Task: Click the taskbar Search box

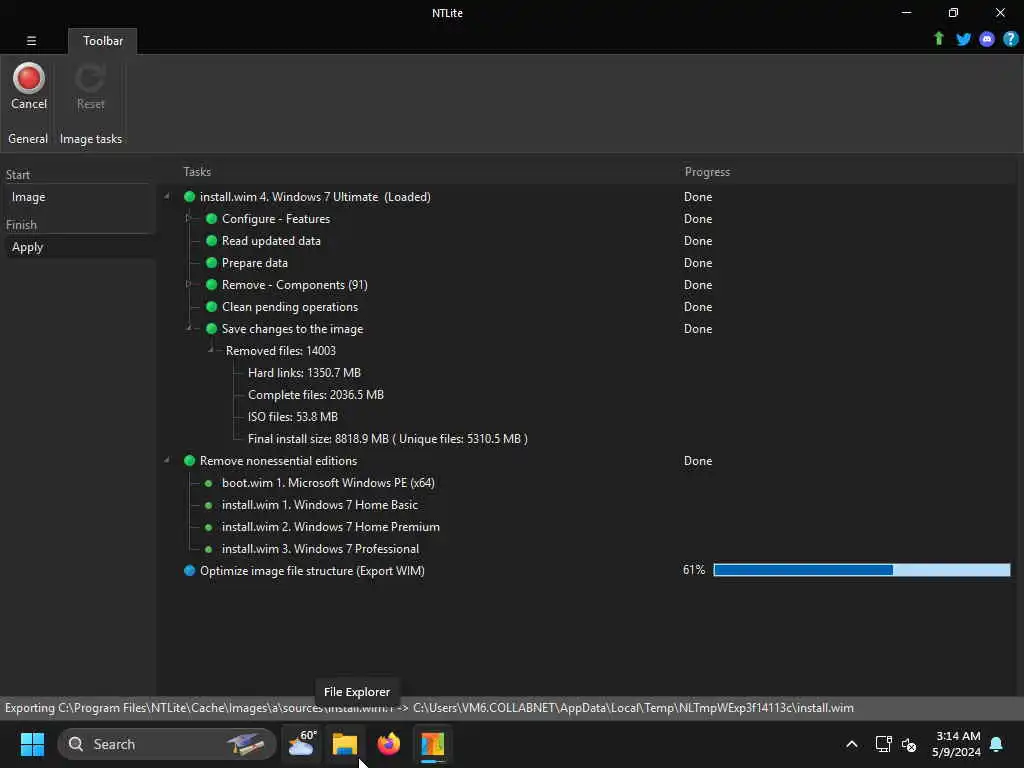Action: point(167,744)
